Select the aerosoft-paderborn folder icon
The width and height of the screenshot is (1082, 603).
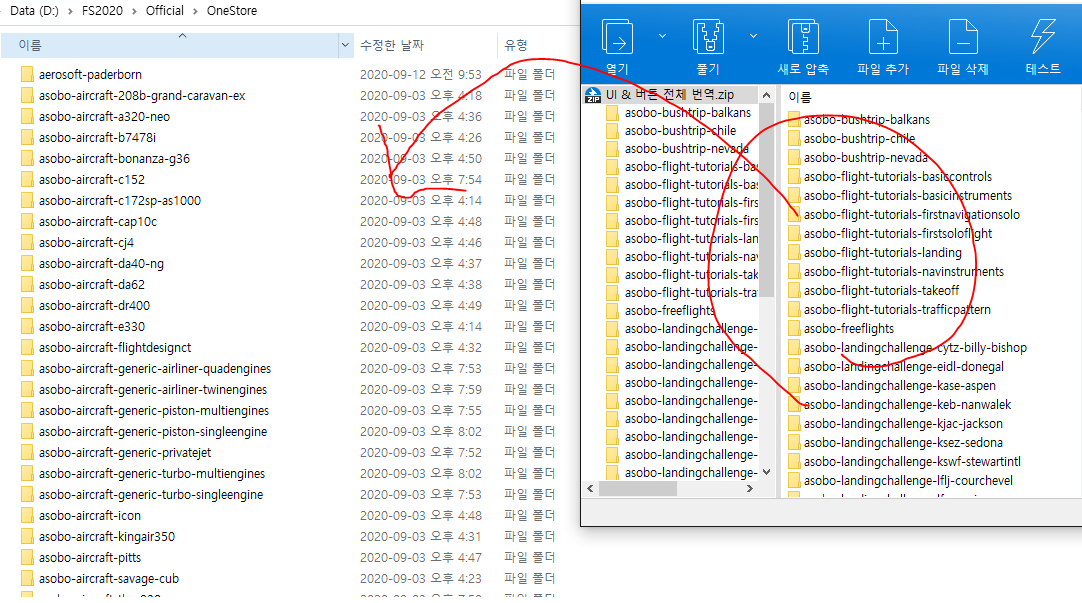(27, 75)
